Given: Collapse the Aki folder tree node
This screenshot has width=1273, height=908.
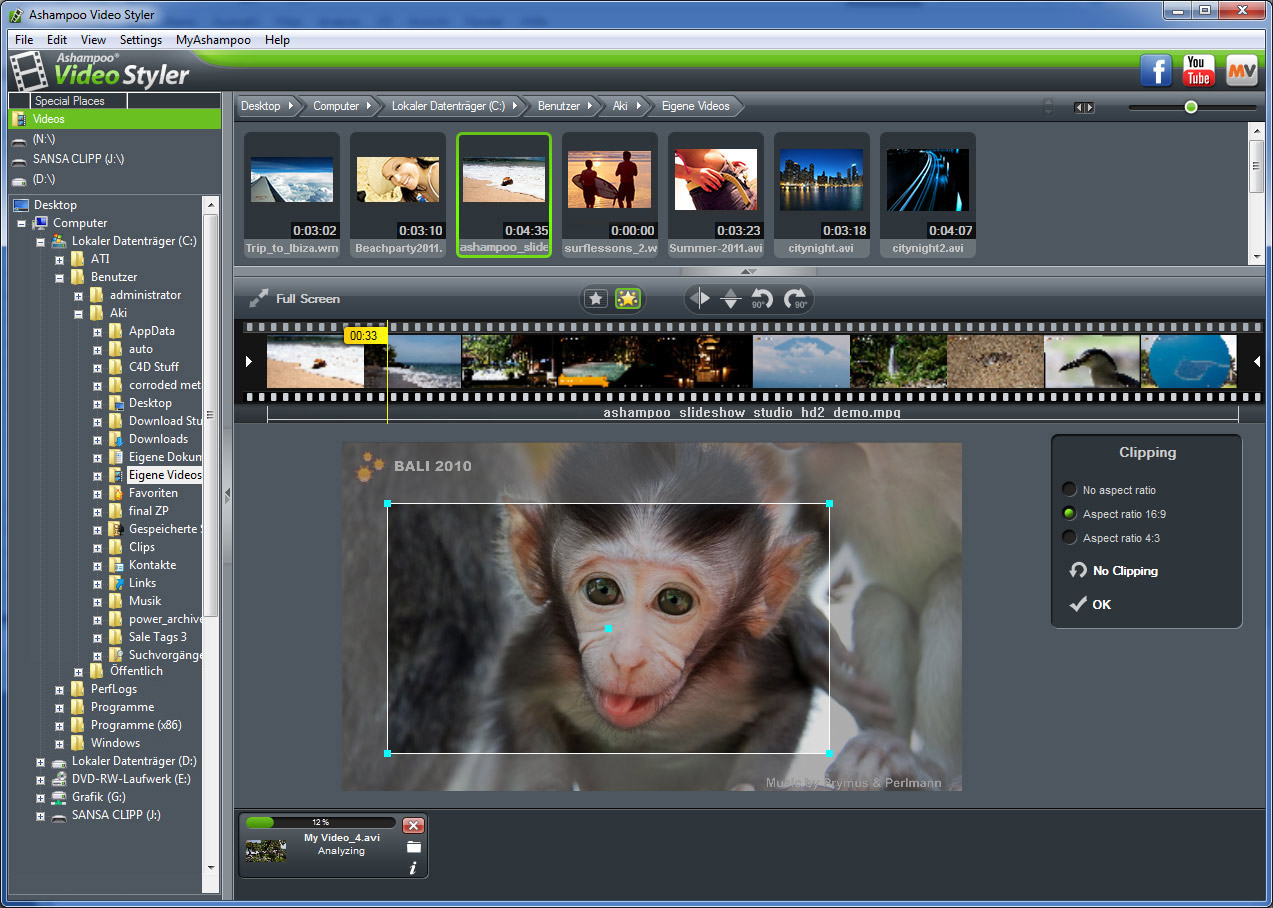Looking at the screenshot, I should 79,313.
